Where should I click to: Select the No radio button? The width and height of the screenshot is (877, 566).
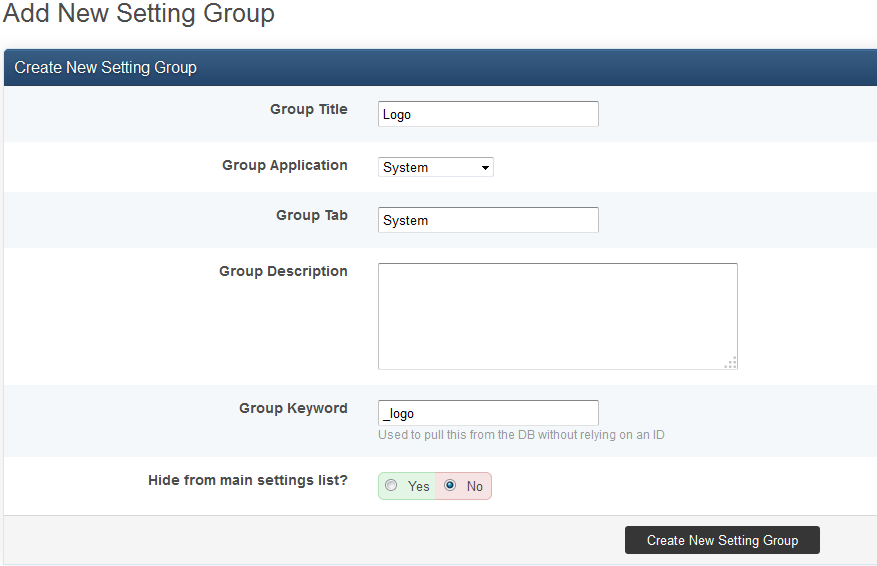pyautogui.click(x=450, y=486)
